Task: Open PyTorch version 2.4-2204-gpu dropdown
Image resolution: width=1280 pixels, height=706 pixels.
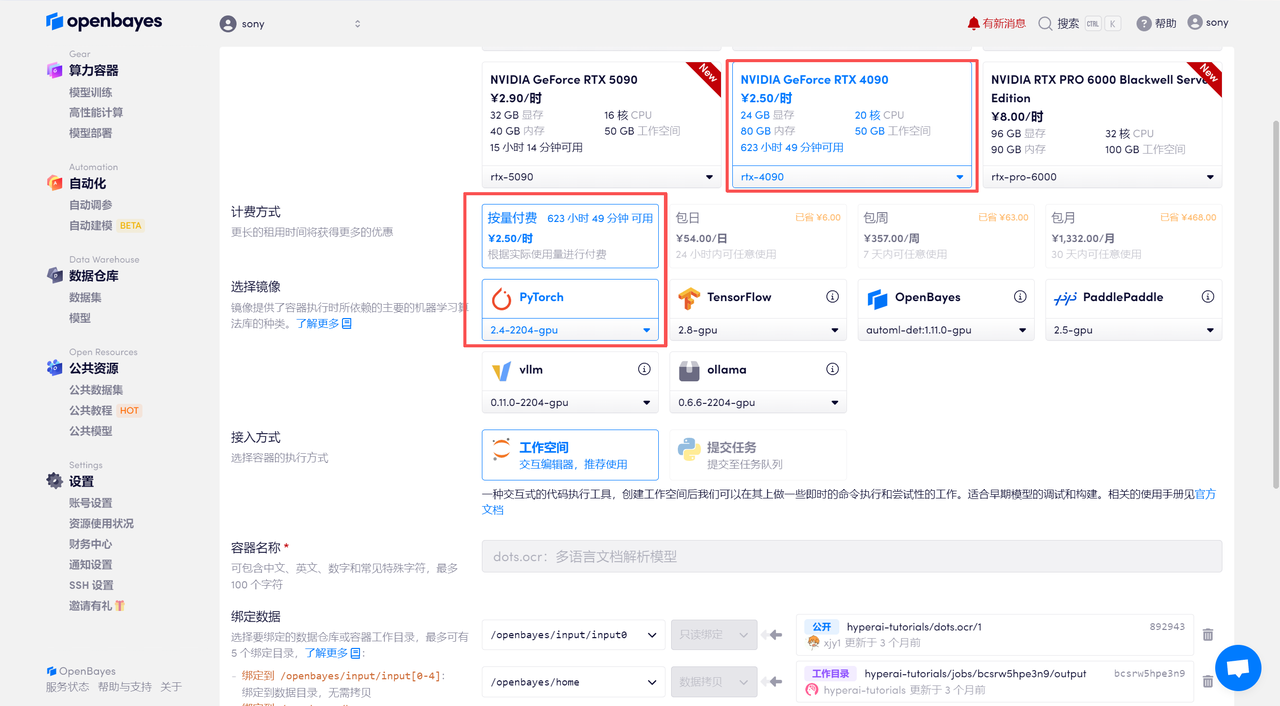Action: click(x=570, y=330)
